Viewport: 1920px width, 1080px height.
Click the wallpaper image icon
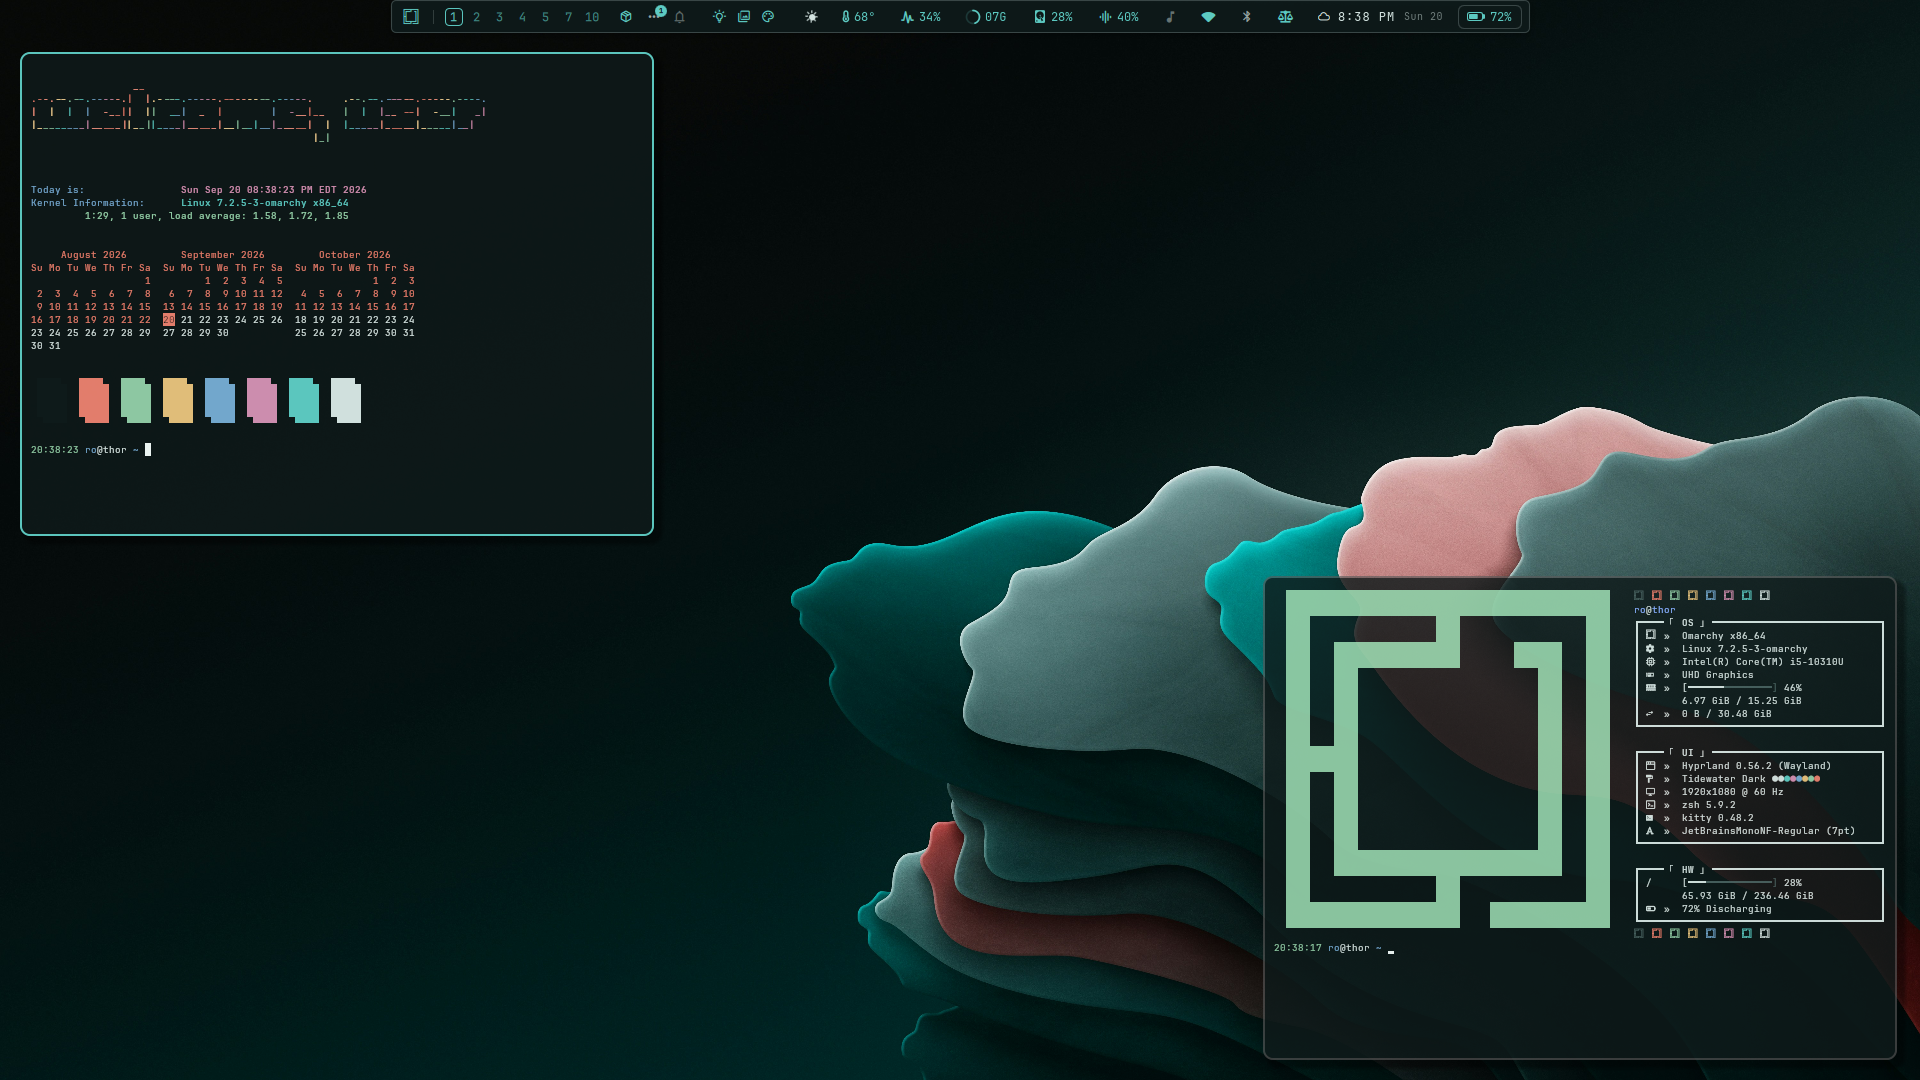click(x=744, y=17)
